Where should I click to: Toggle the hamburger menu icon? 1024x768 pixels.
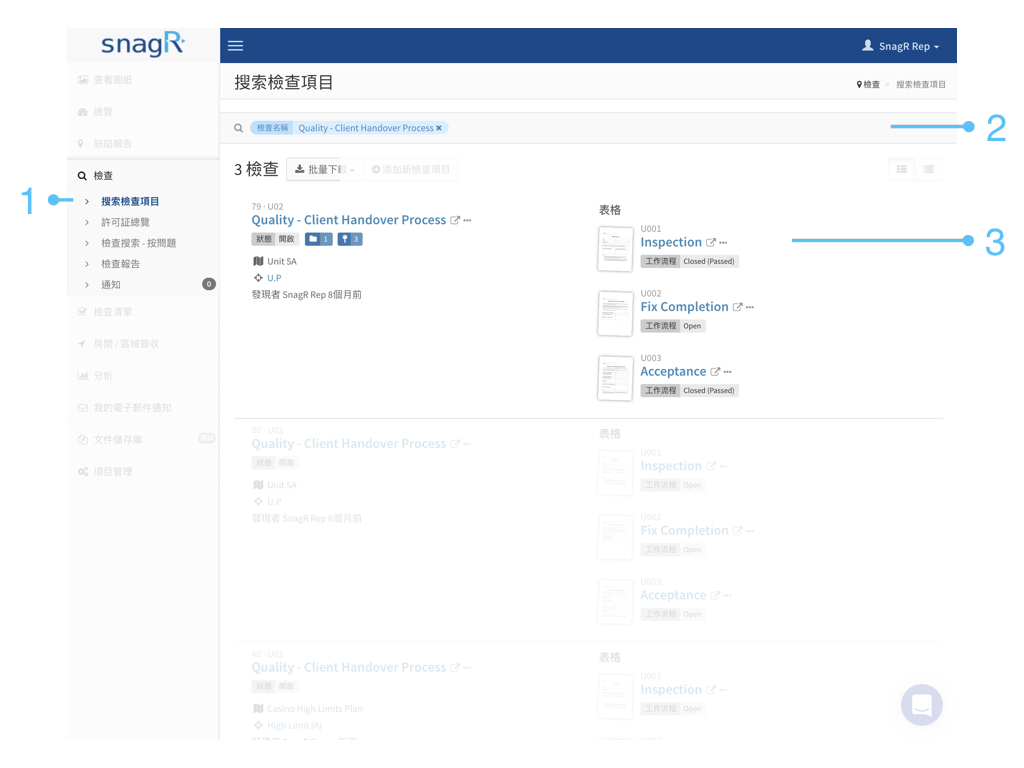[x=235, y=46]
